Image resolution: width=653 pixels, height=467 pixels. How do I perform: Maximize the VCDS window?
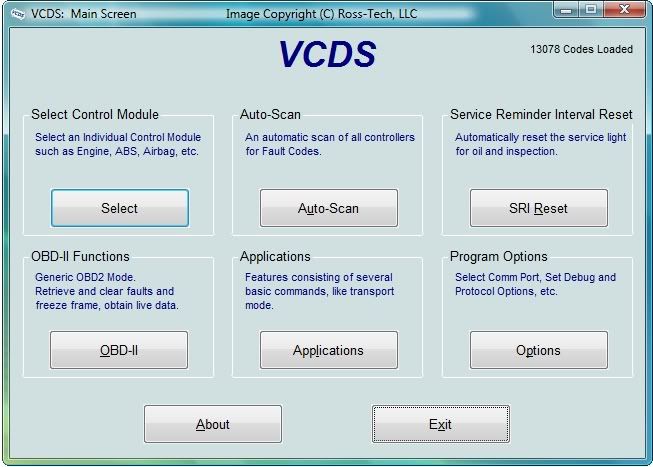click(x=591, y=9)
